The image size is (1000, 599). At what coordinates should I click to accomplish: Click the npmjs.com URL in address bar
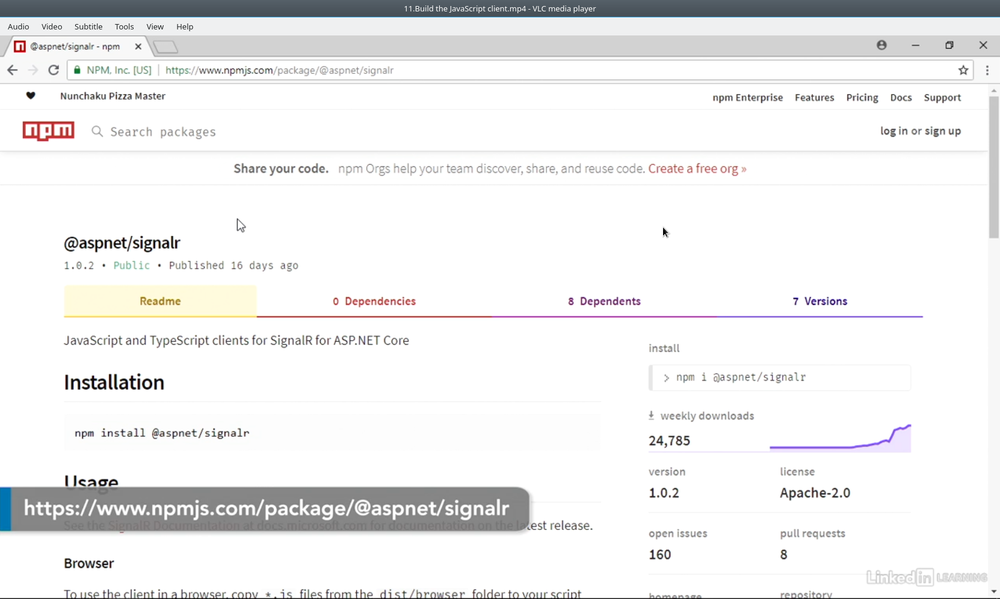click(279, 70)
